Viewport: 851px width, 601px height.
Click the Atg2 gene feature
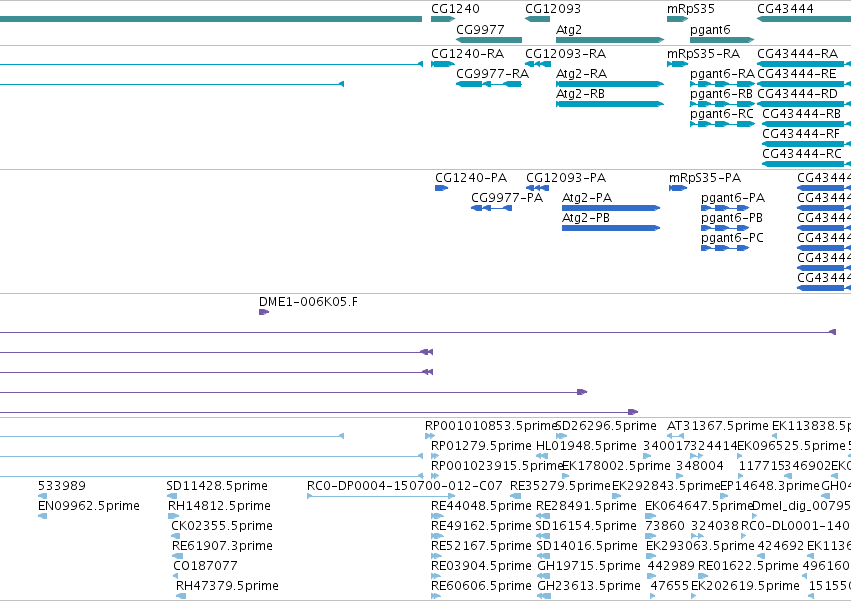point(610,40)
